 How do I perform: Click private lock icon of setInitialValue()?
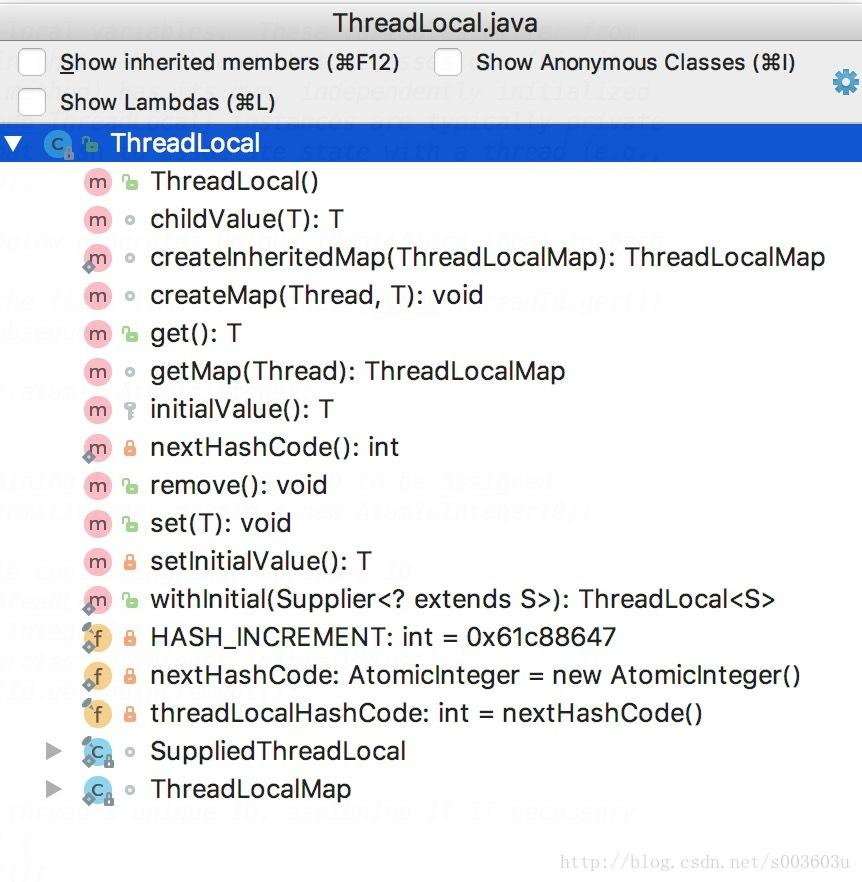click(x=130, y=562)
